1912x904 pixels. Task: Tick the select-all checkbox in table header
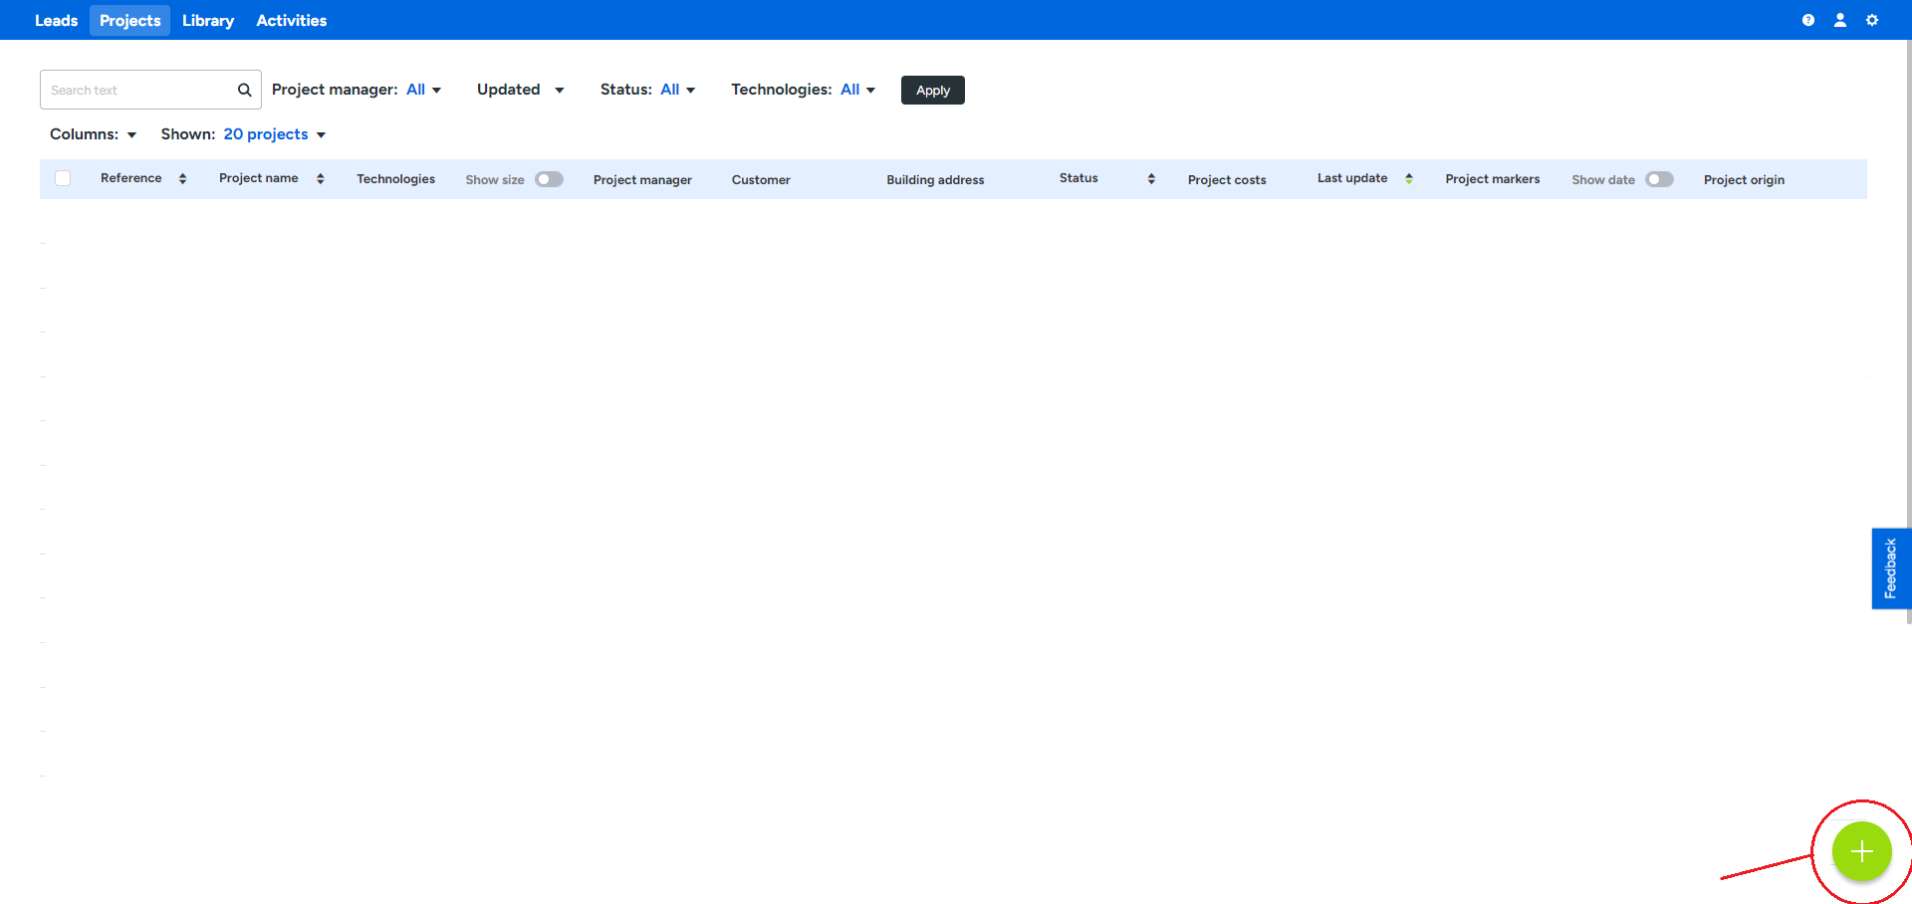click(x=63, y=179)
